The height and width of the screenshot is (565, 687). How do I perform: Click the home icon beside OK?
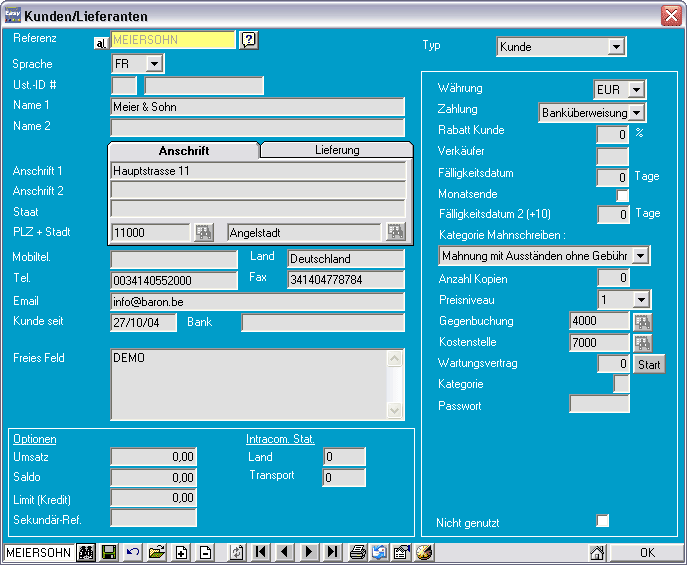(x=597, y=552)
